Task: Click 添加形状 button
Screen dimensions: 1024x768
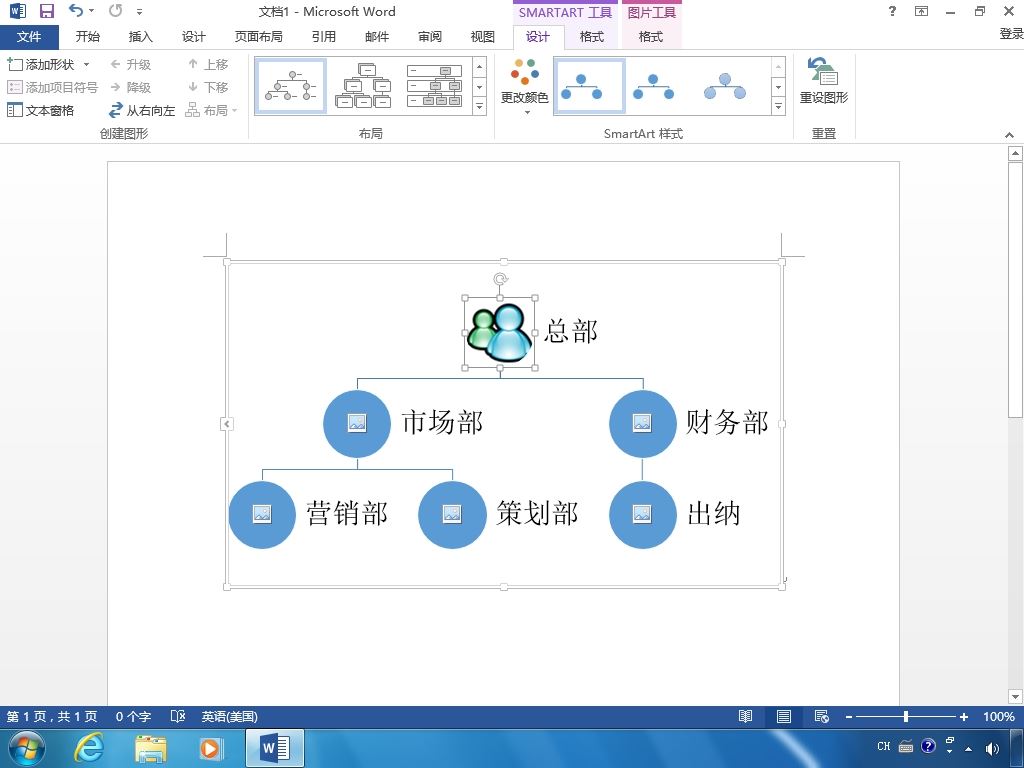Action: click(x=41, y=64)
